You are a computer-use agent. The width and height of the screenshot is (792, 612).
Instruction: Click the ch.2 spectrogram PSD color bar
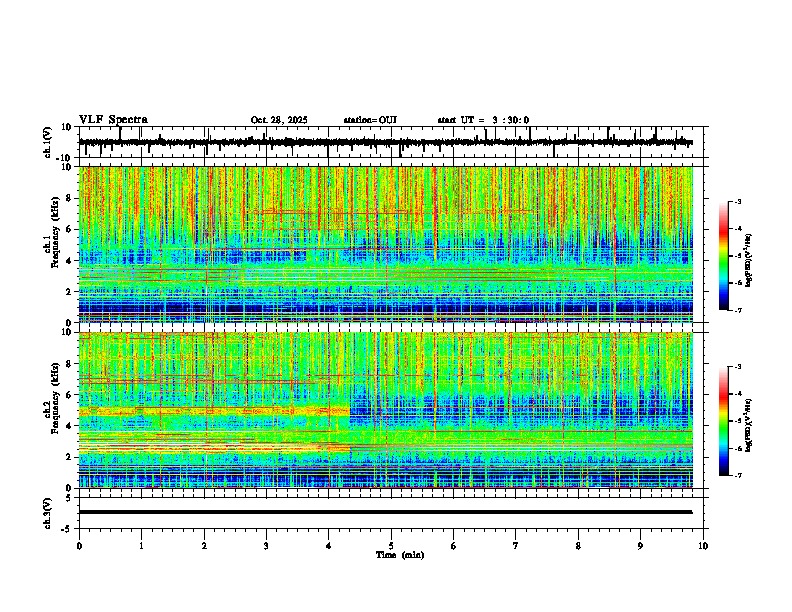pyautogui.click(x=724, y=421)
